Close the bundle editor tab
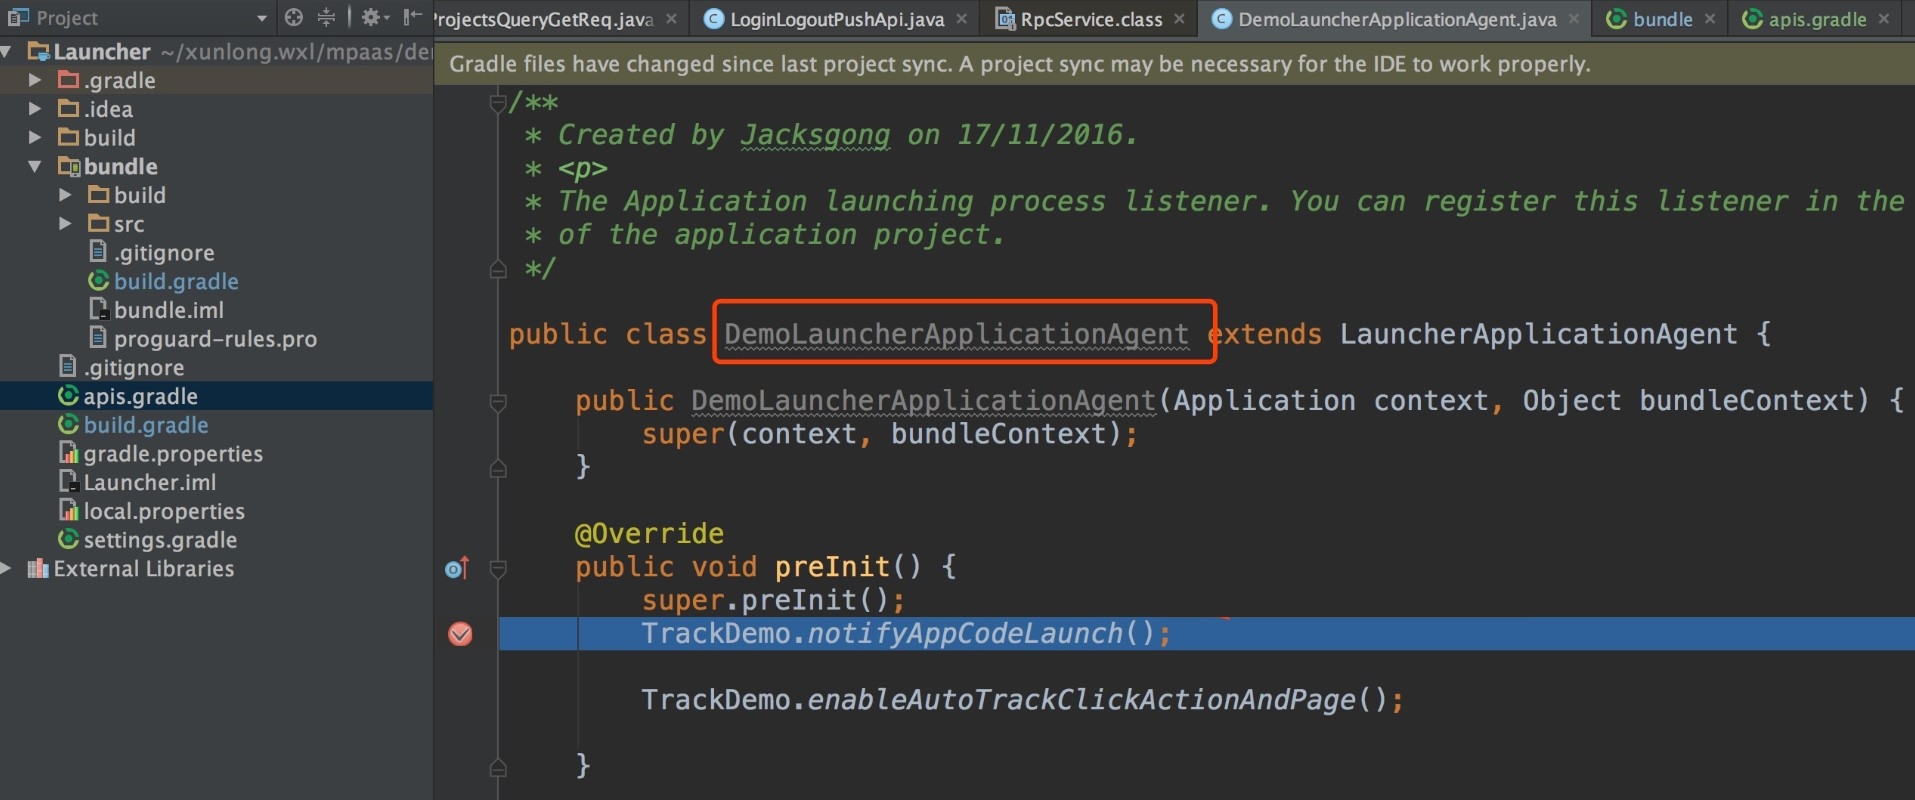Viewport: 1915px width, 800px height. [1710, 19]
